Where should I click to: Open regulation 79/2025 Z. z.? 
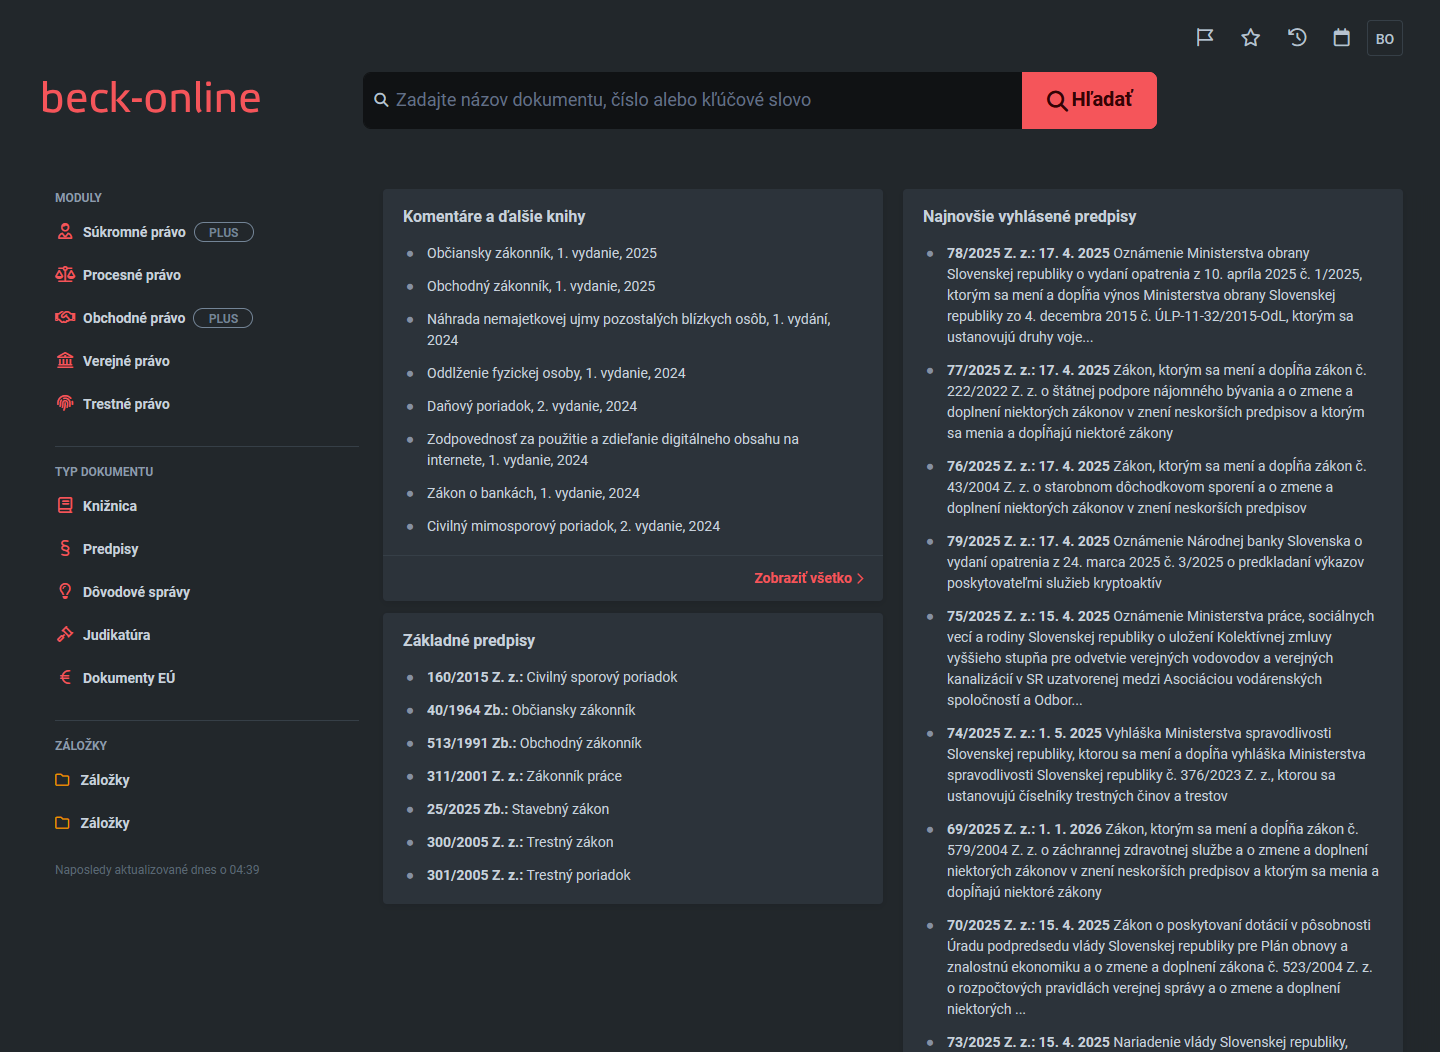[1155, 562]
